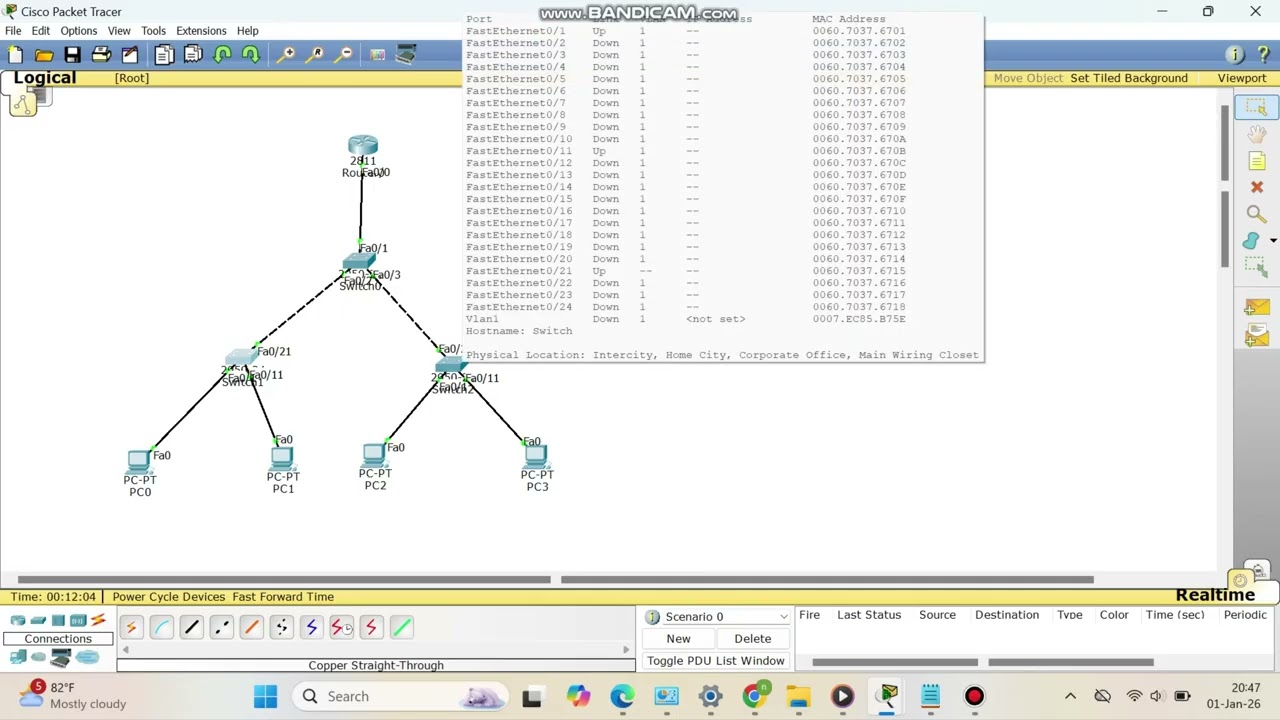Open the network information icon
1280x720 pixels.
point(1235,55)
